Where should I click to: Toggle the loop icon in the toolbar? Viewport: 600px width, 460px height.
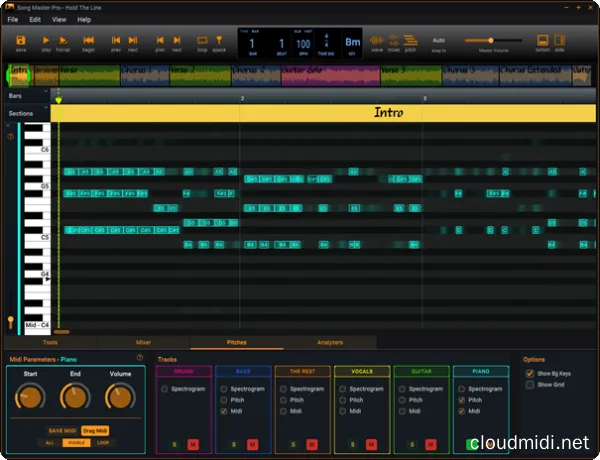(x=202, y=41)
